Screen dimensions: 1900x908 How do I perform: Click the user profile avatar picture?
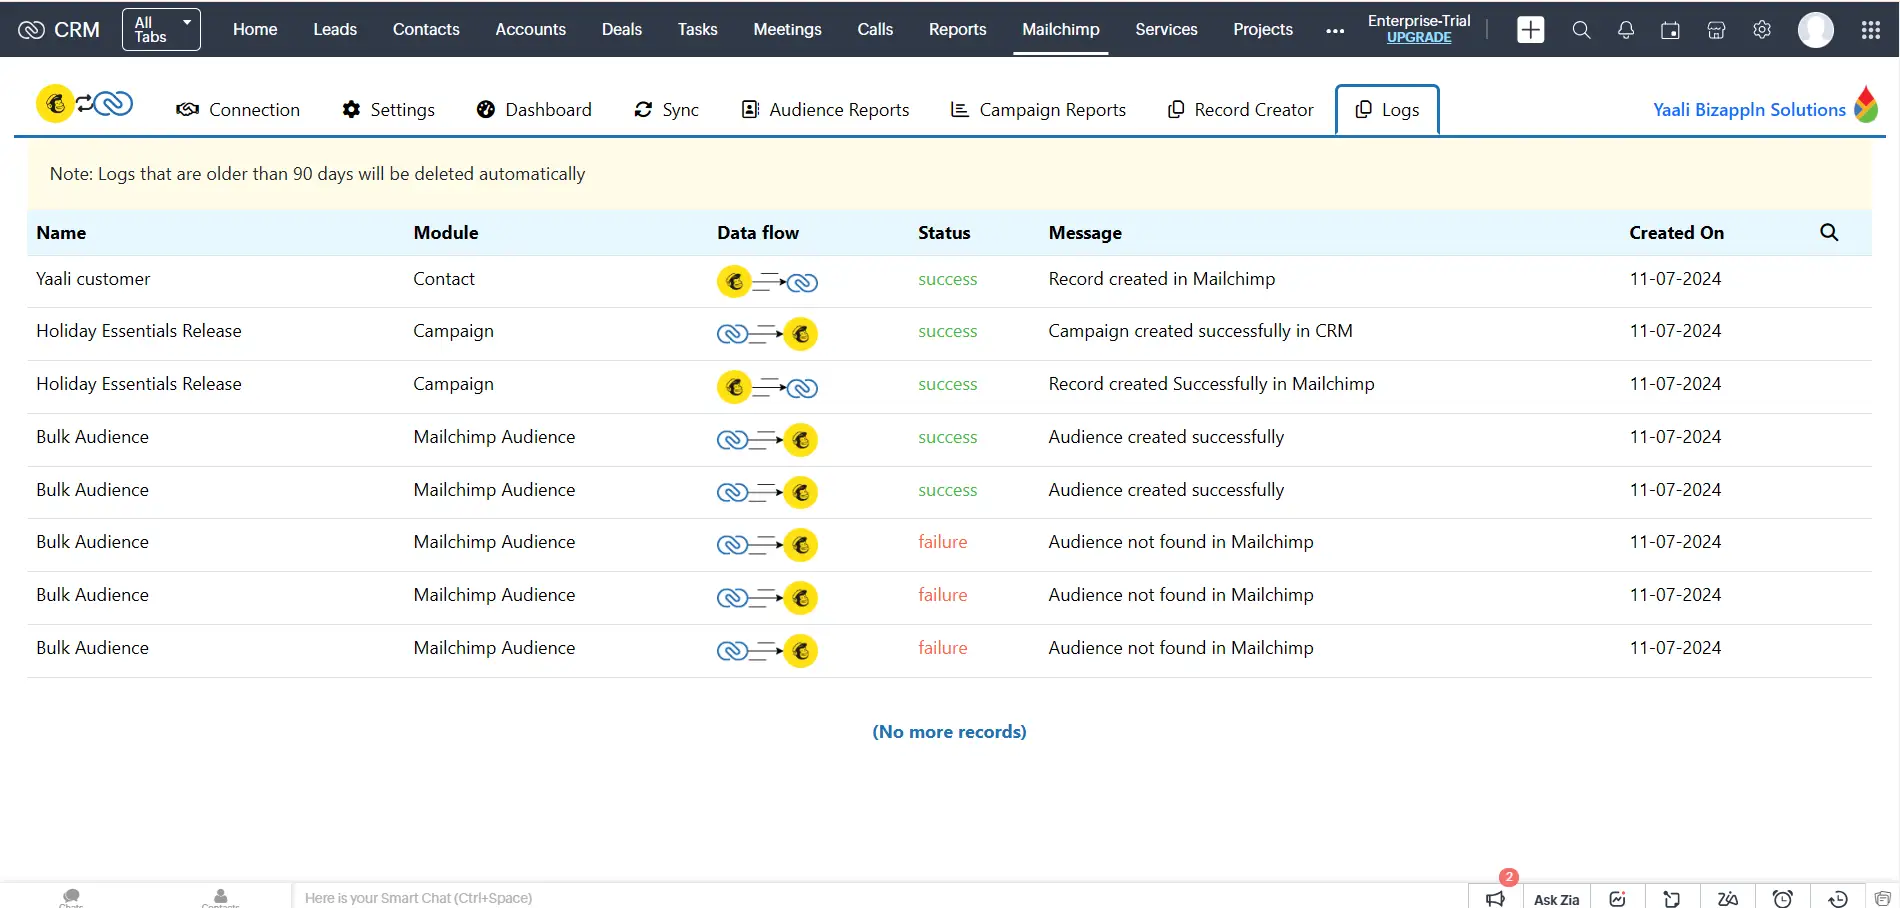(1816, 30)
